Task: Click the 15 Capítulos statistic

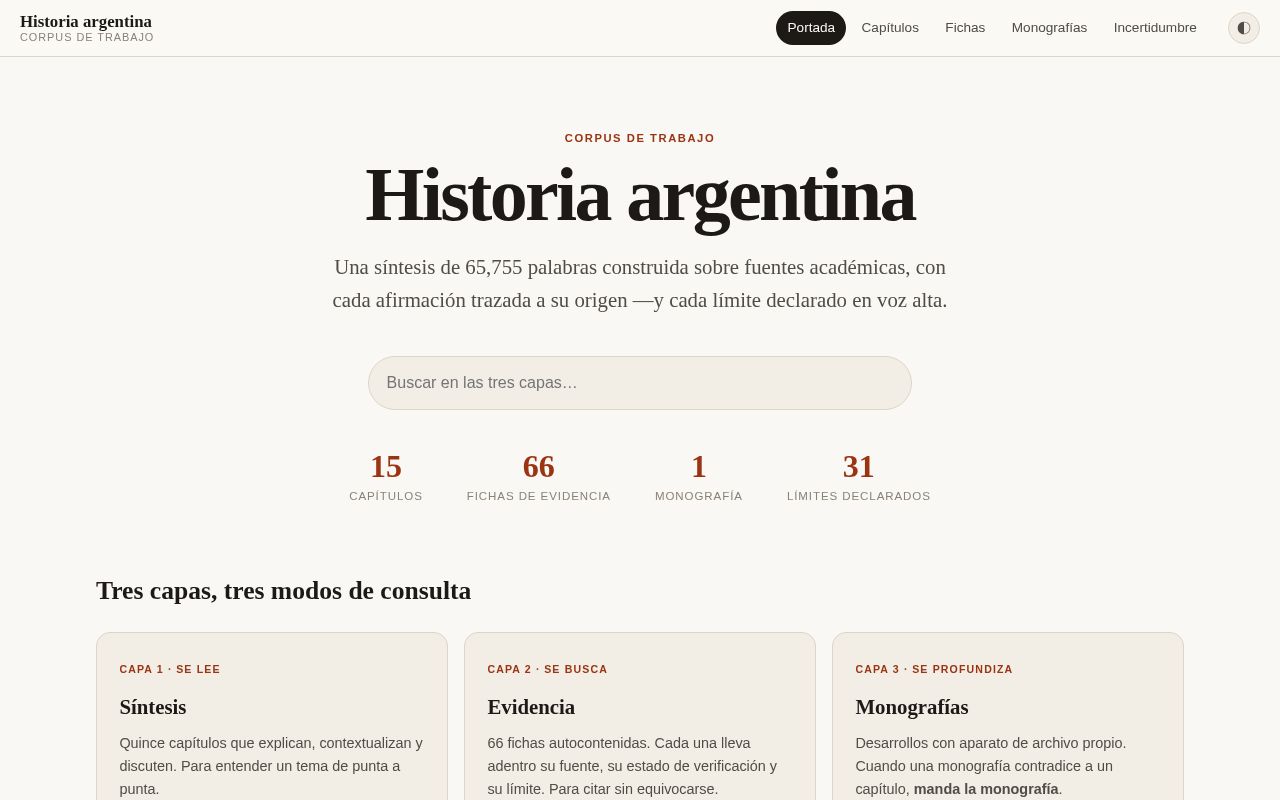Action: click(386, 476)
